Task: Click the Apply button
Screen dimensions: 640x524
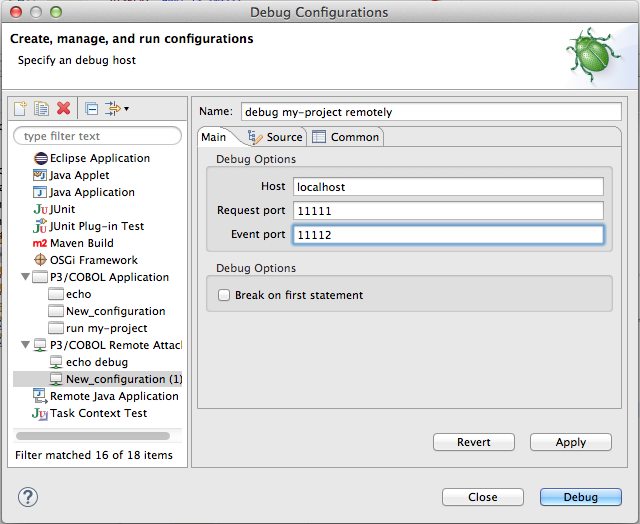Action: click(x=571, y=442)
